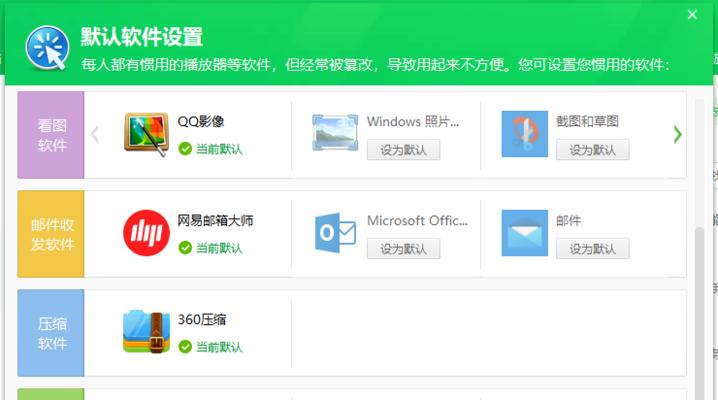This screenshot has height=400, width=718.
Task: Click the 网易邮箱大师 name label
Action: 215,220
